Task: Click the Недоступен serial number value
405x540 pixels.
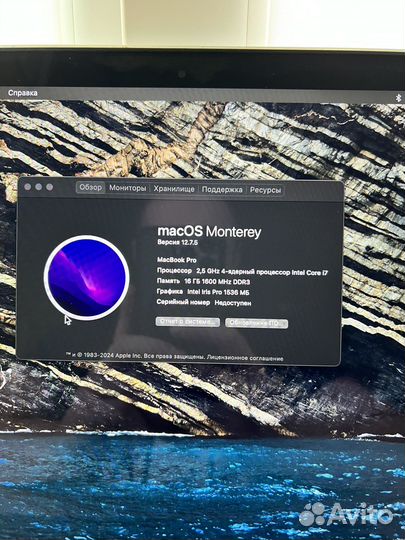Action: coord(233,303)
